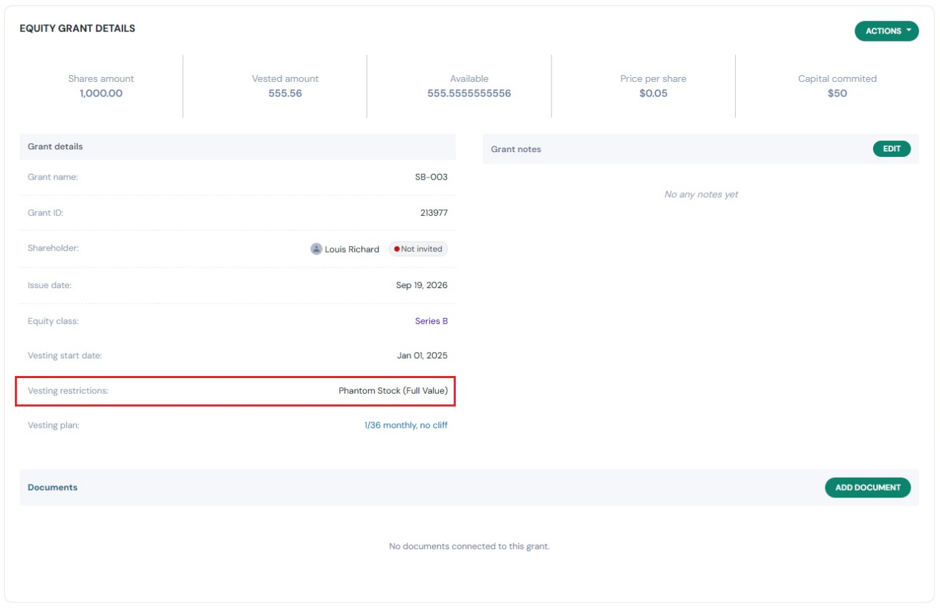Select shareholder name Louis Richard
This screenshot has height=608, width=940.
(352, 249)
